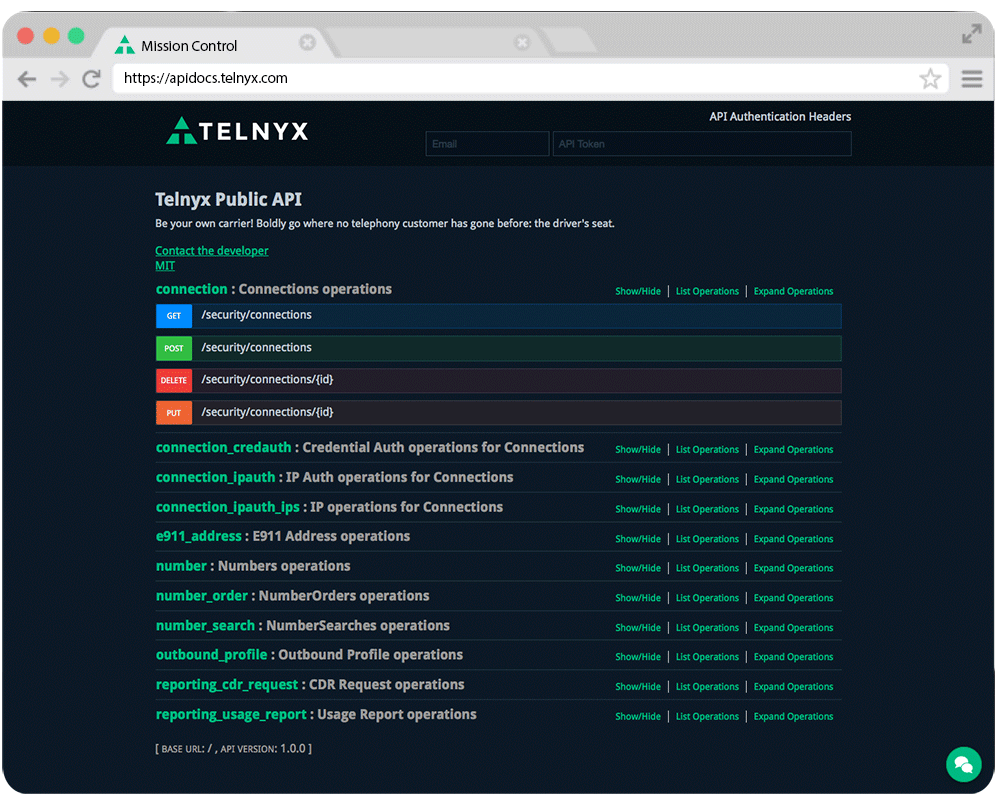Click Expand Operations for reporting_cdr_request

[793, 687]
